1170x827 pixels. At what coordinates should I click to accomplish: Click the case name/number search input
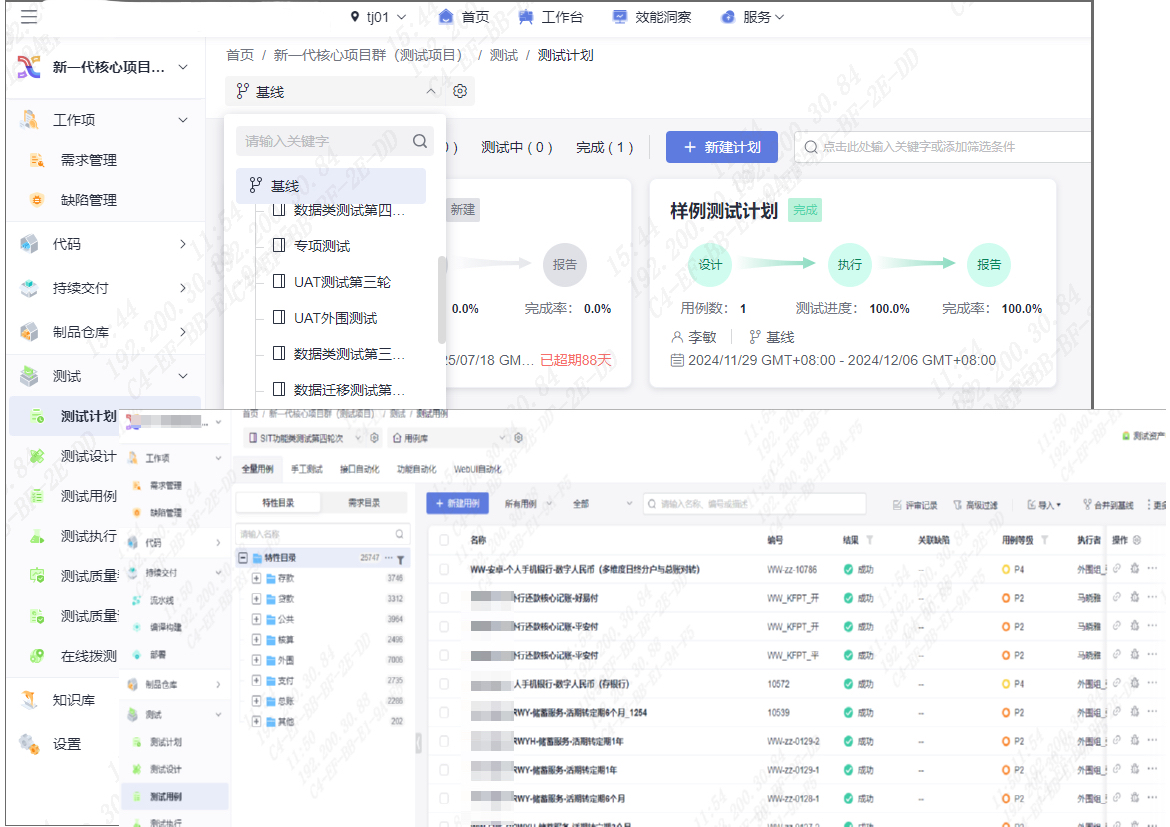coord(754,504)
